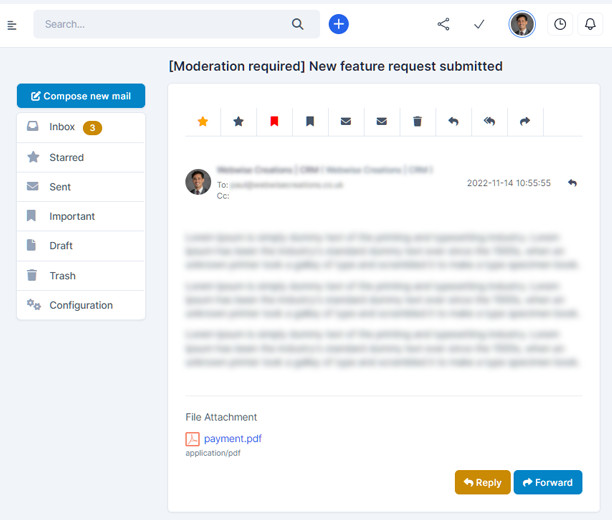
Task: Click the File Attachment heading
Action: tap(221, 417)
